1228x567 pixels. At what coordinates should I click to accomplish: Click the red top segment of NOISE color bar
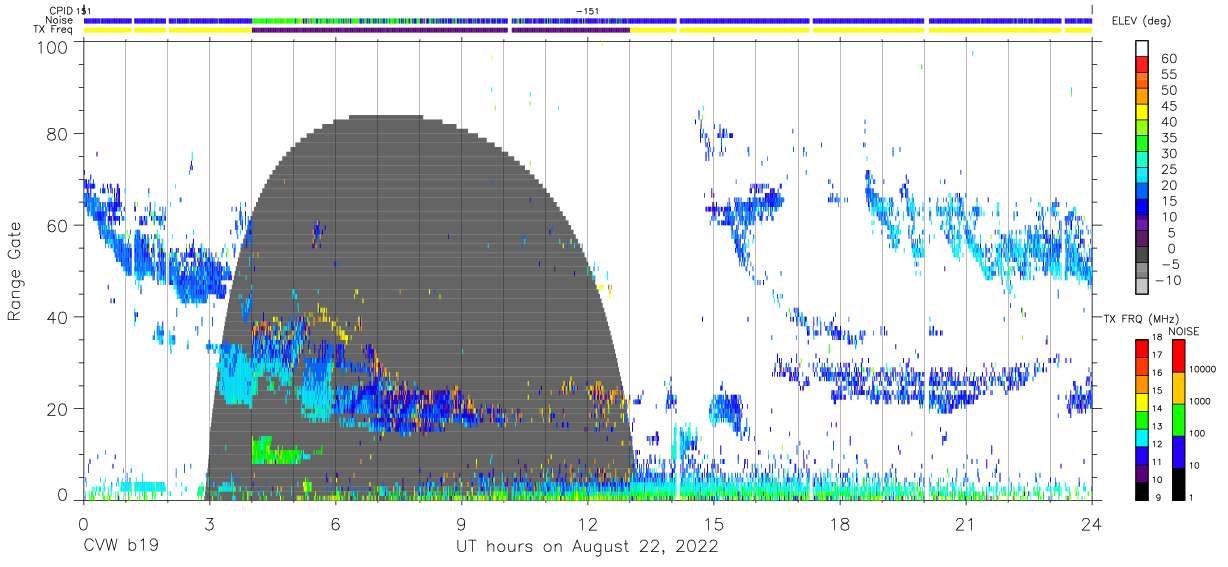[x=1179, y=356]
